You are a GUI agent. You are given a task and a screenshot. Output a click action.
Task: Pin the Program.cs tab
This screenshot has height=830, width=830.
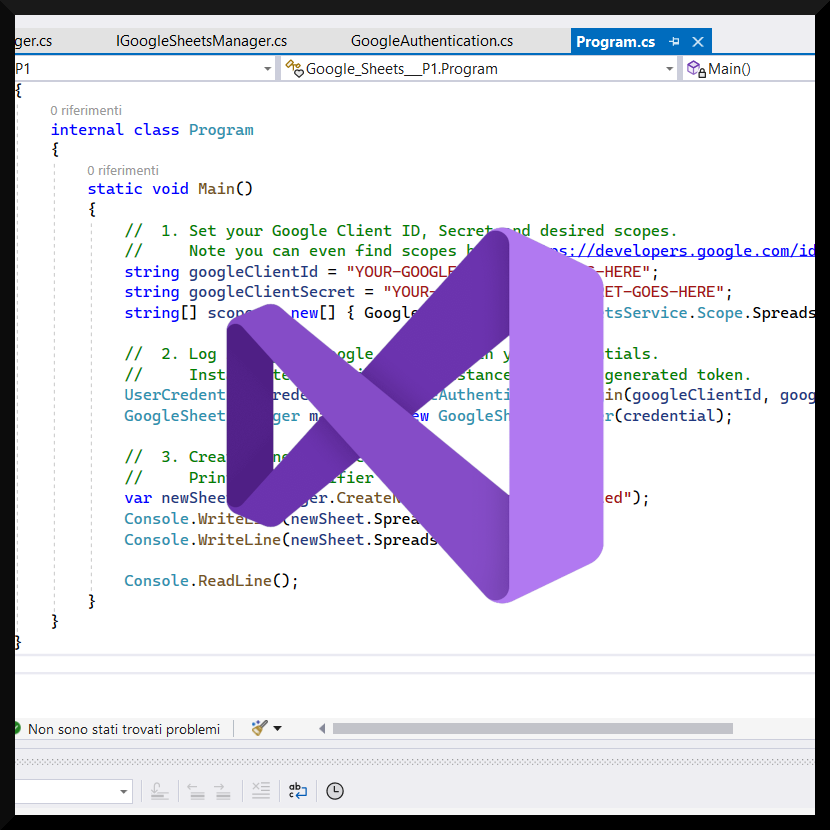[x=674, y=42]
